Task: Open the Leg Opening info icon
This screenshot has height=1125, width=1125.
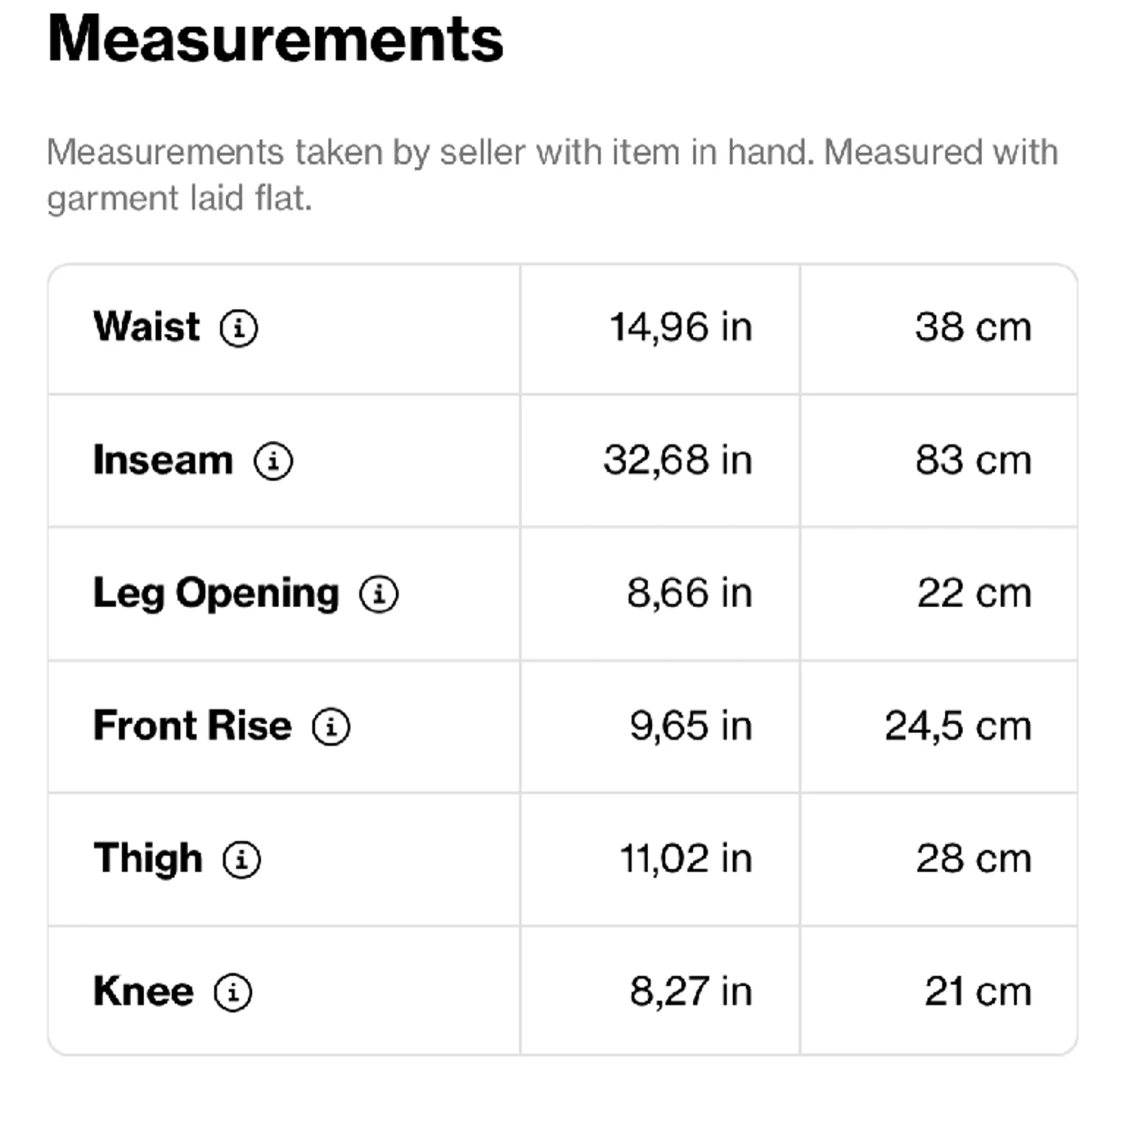Action: 379,594
